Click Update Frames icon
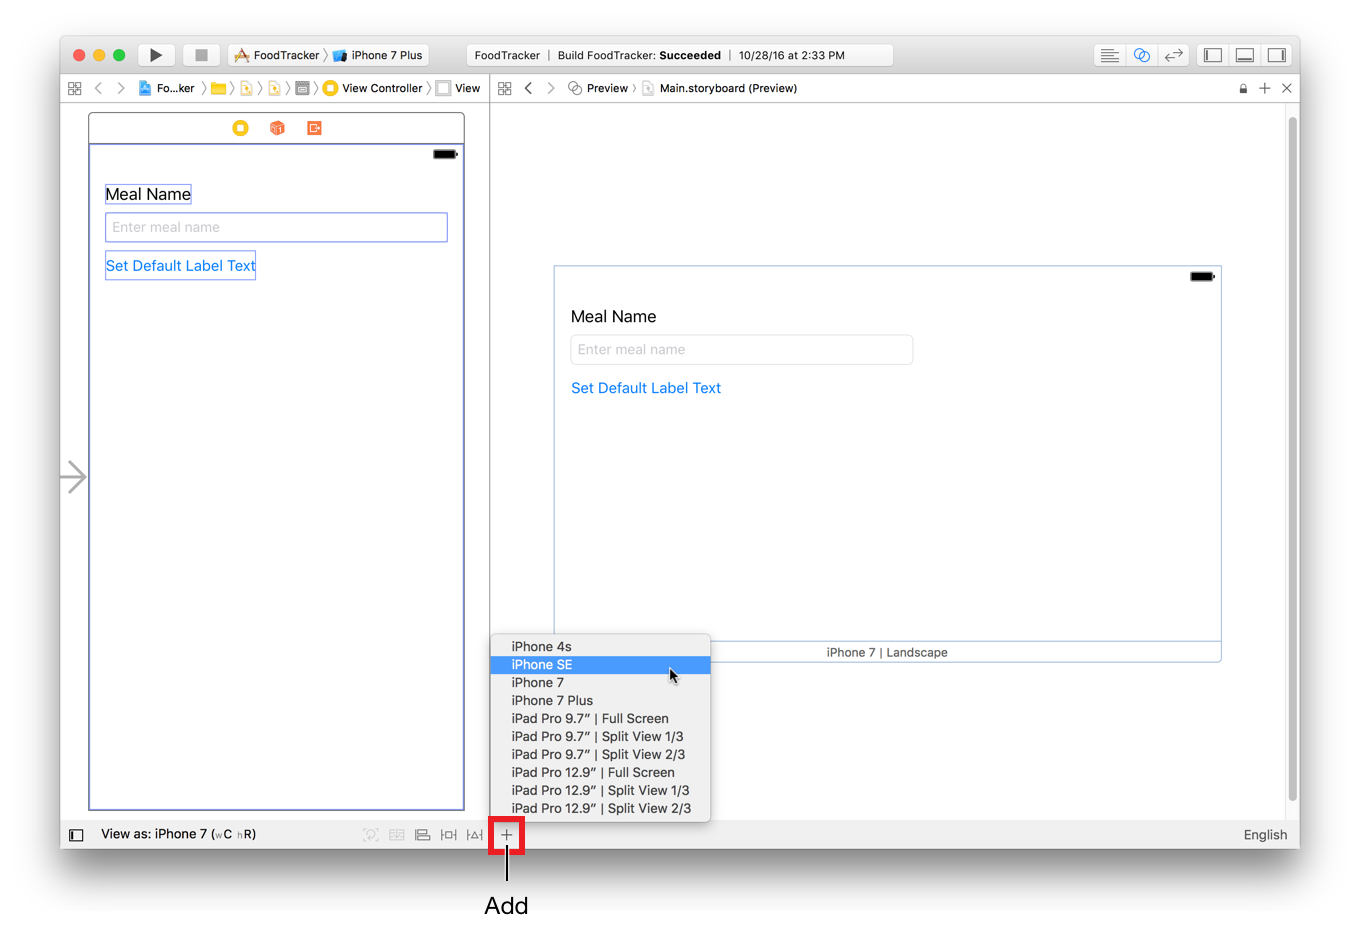This screenshot has width=1360, height=933. click(371, 834)
